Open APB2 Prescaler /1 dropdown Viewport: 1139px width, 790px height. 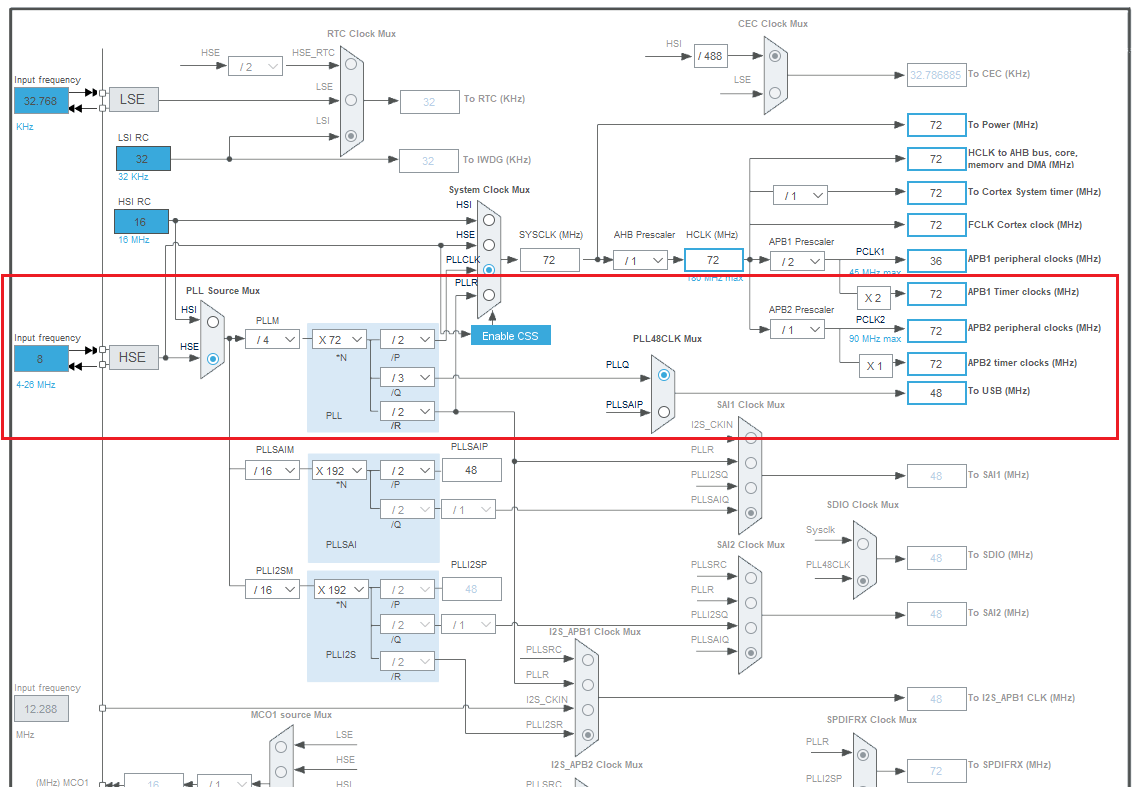point(798,330)
